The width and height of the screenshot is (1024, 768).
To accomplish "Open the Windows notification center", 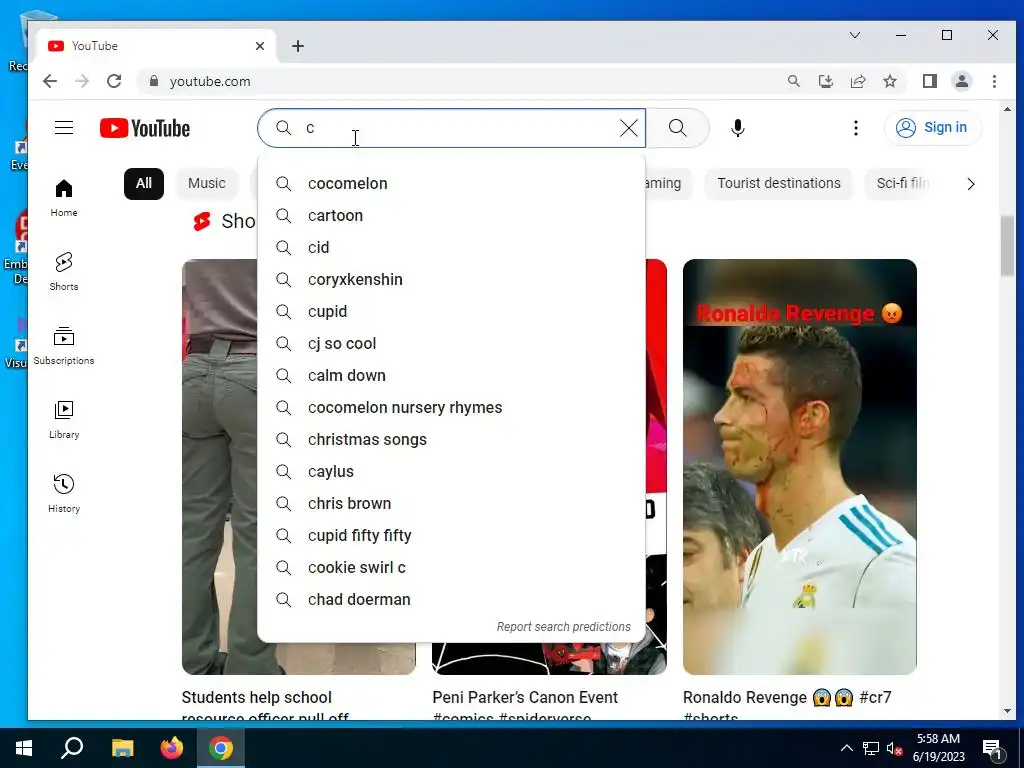I will pos(993,748).
